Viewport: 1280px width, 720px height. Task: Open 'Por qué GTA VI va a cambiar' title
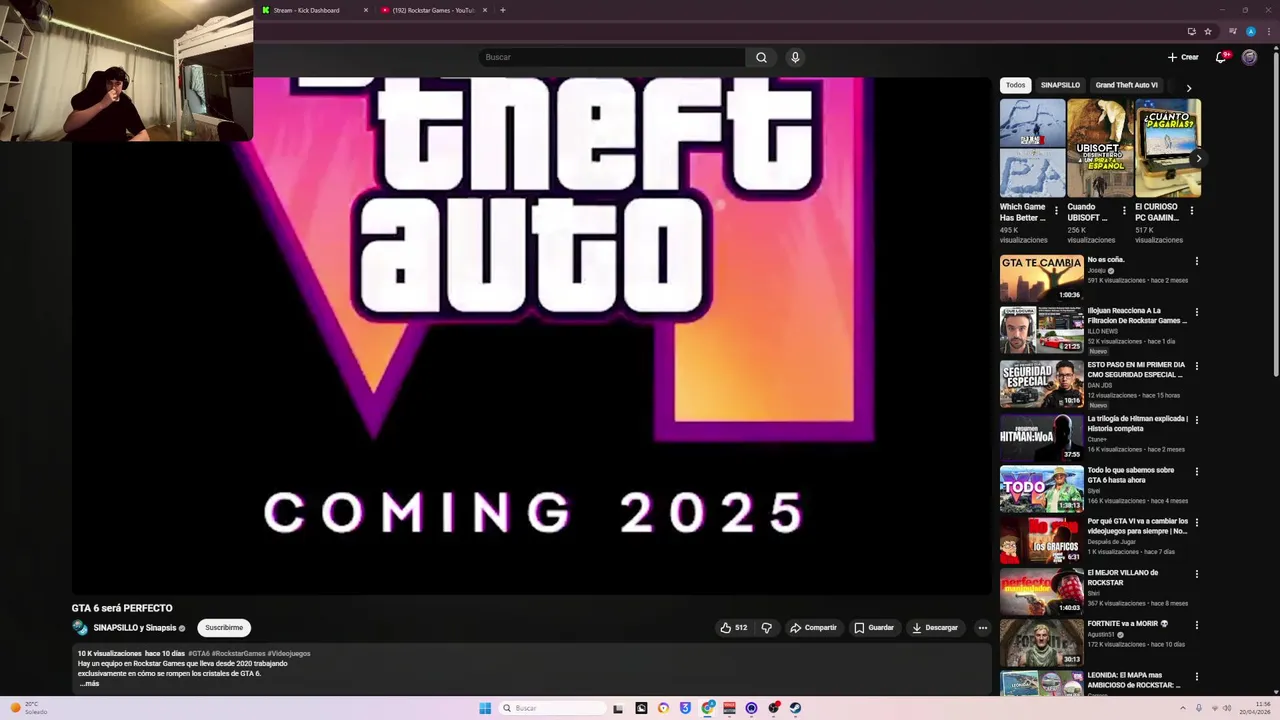pyautogui.click(x=1138, y=526)
